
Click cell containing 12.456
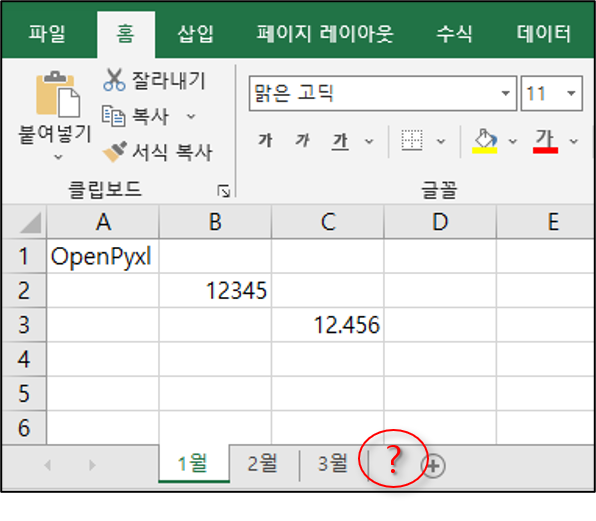click(328, 325)
